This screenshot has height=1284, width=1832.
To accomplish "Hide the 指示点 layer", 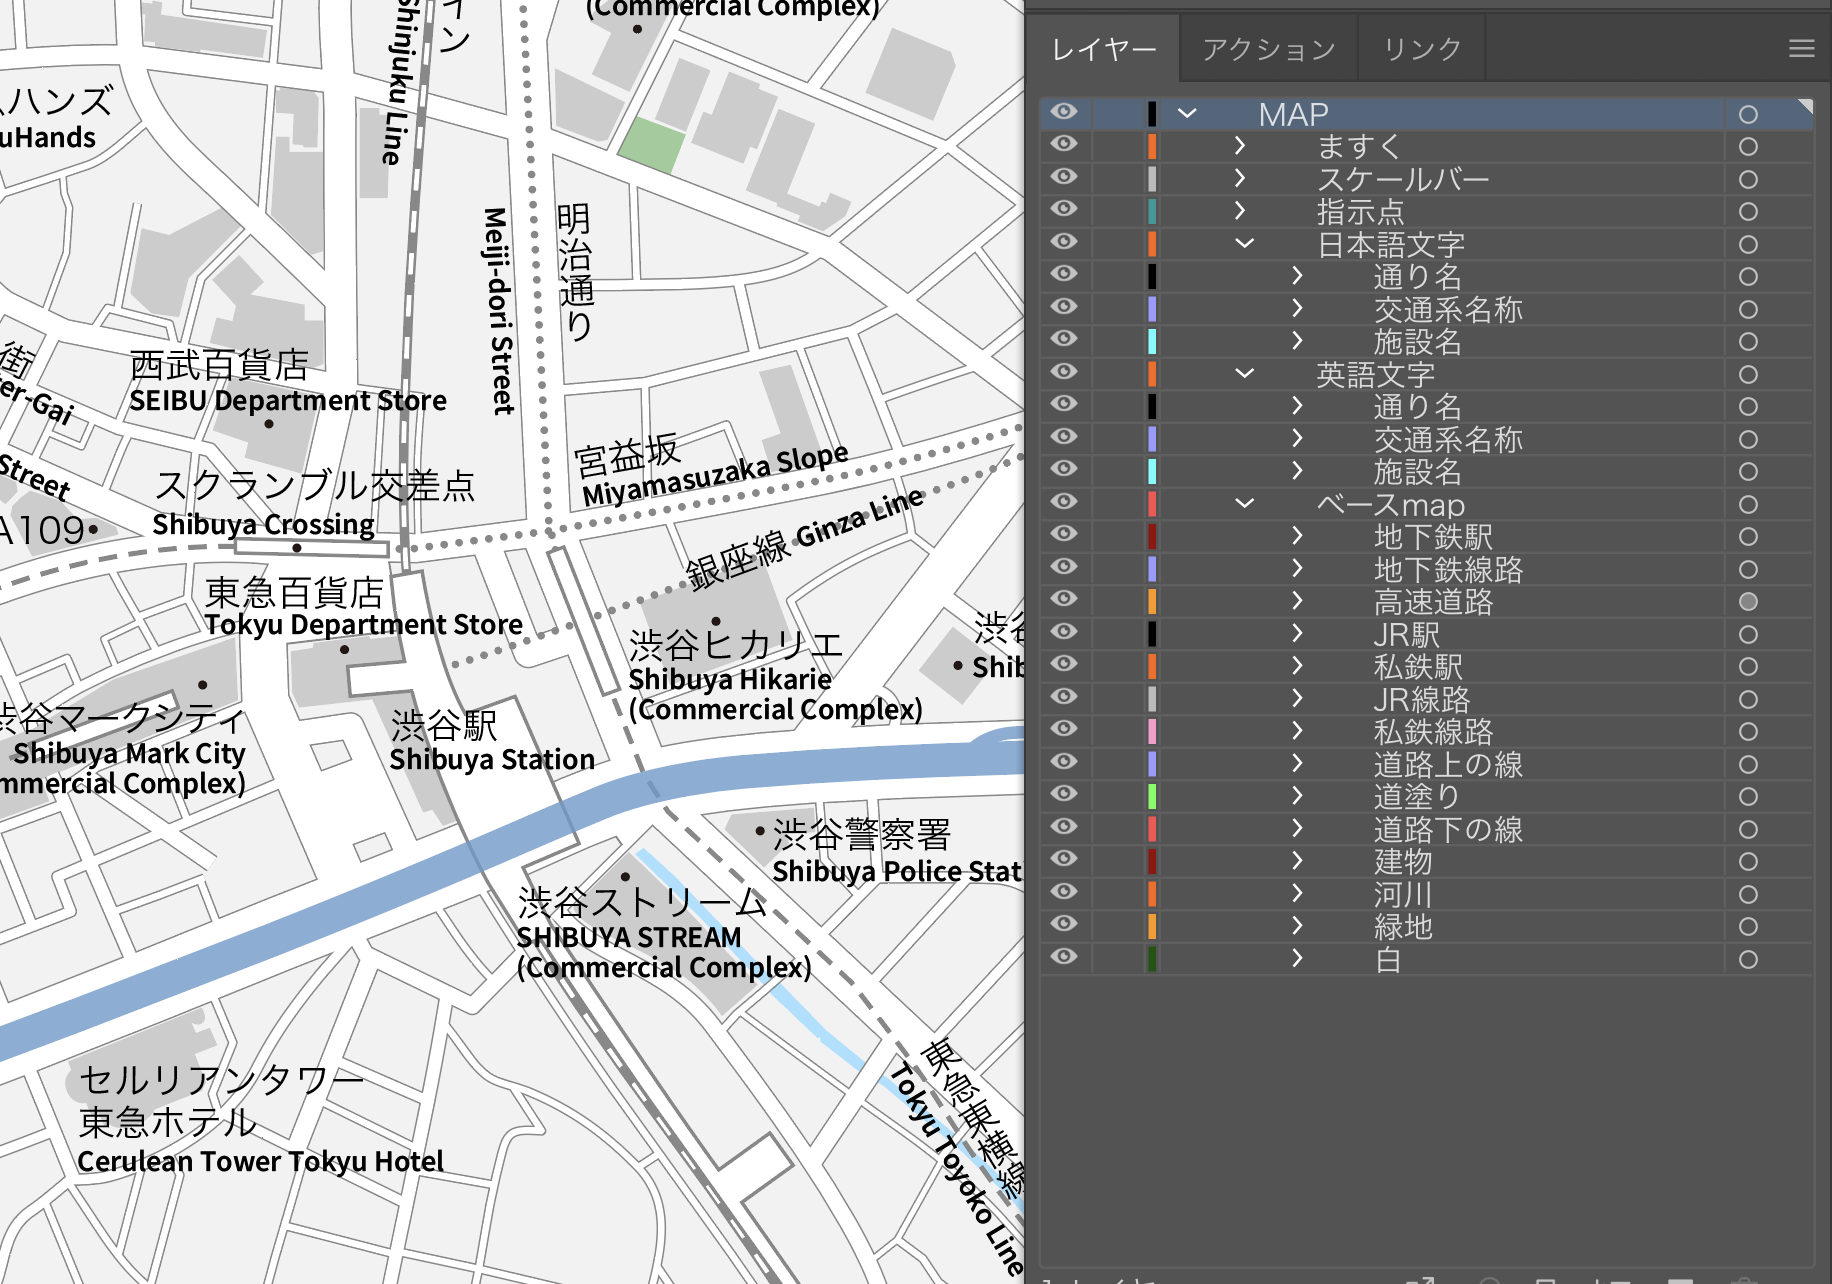I will click(1064, 209).
